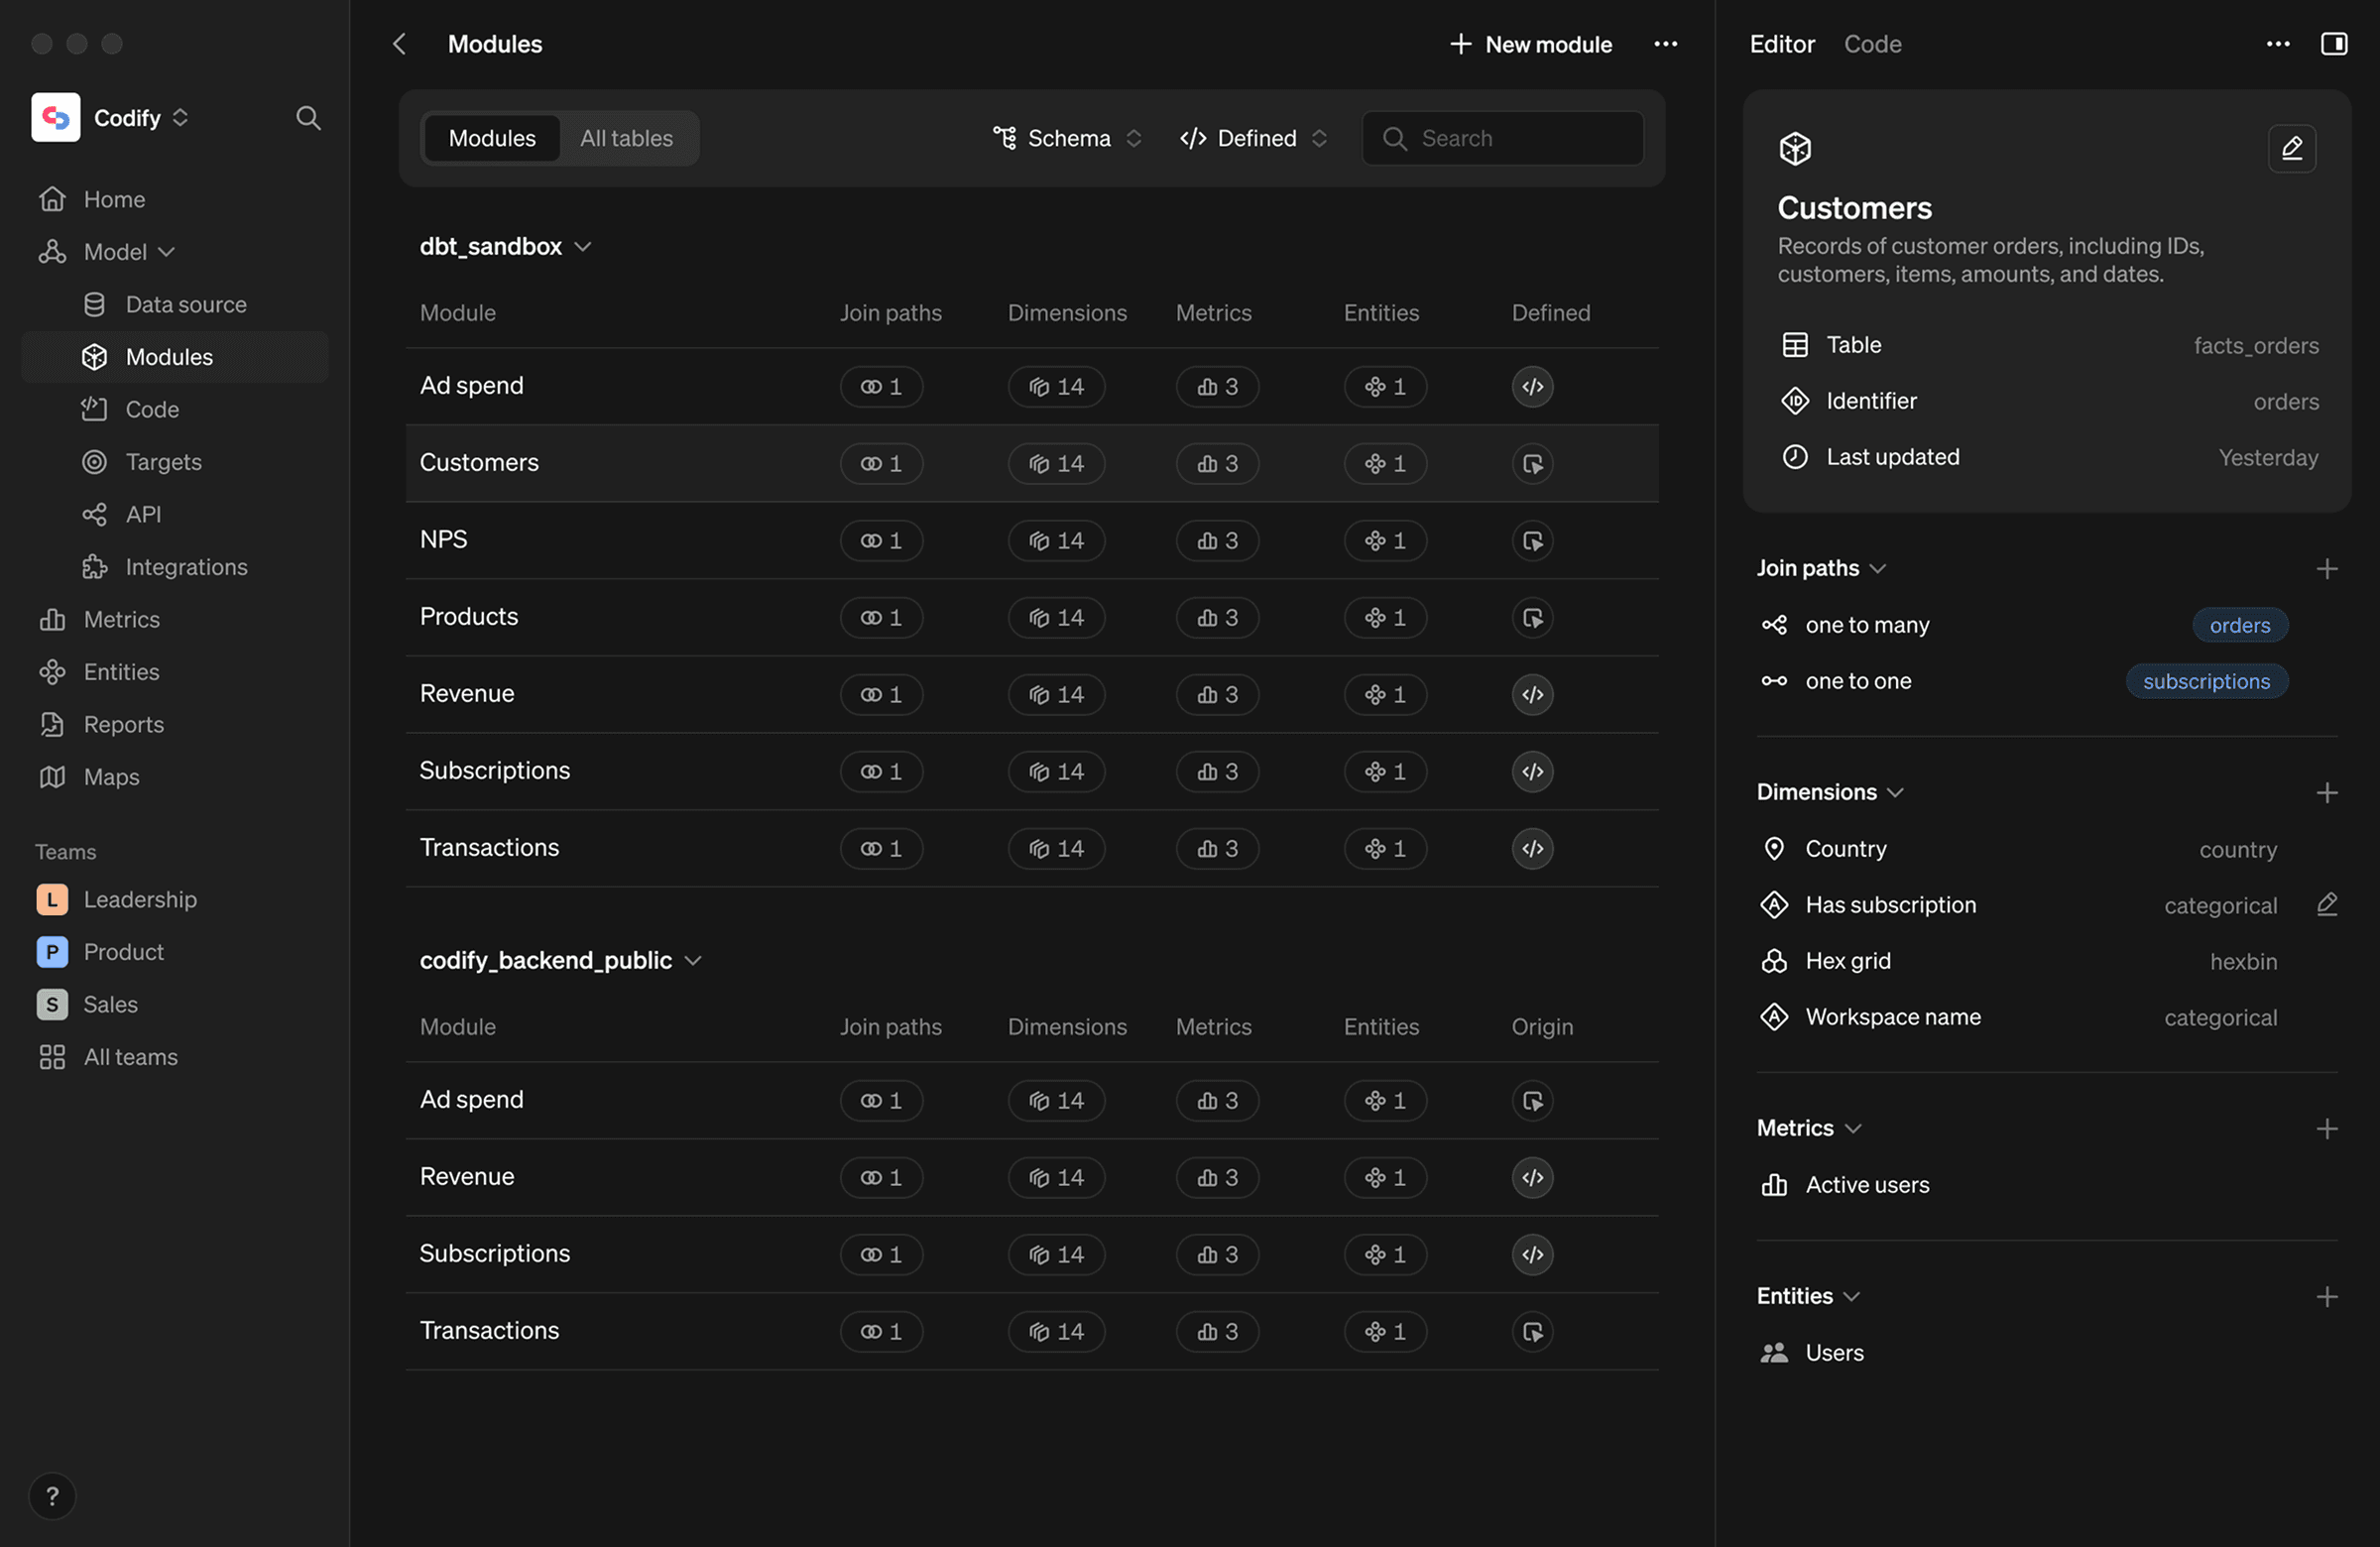Click the search magnifier icon in sidebar
Viewport: 2380px width, 1547px height.
[308, 118]
